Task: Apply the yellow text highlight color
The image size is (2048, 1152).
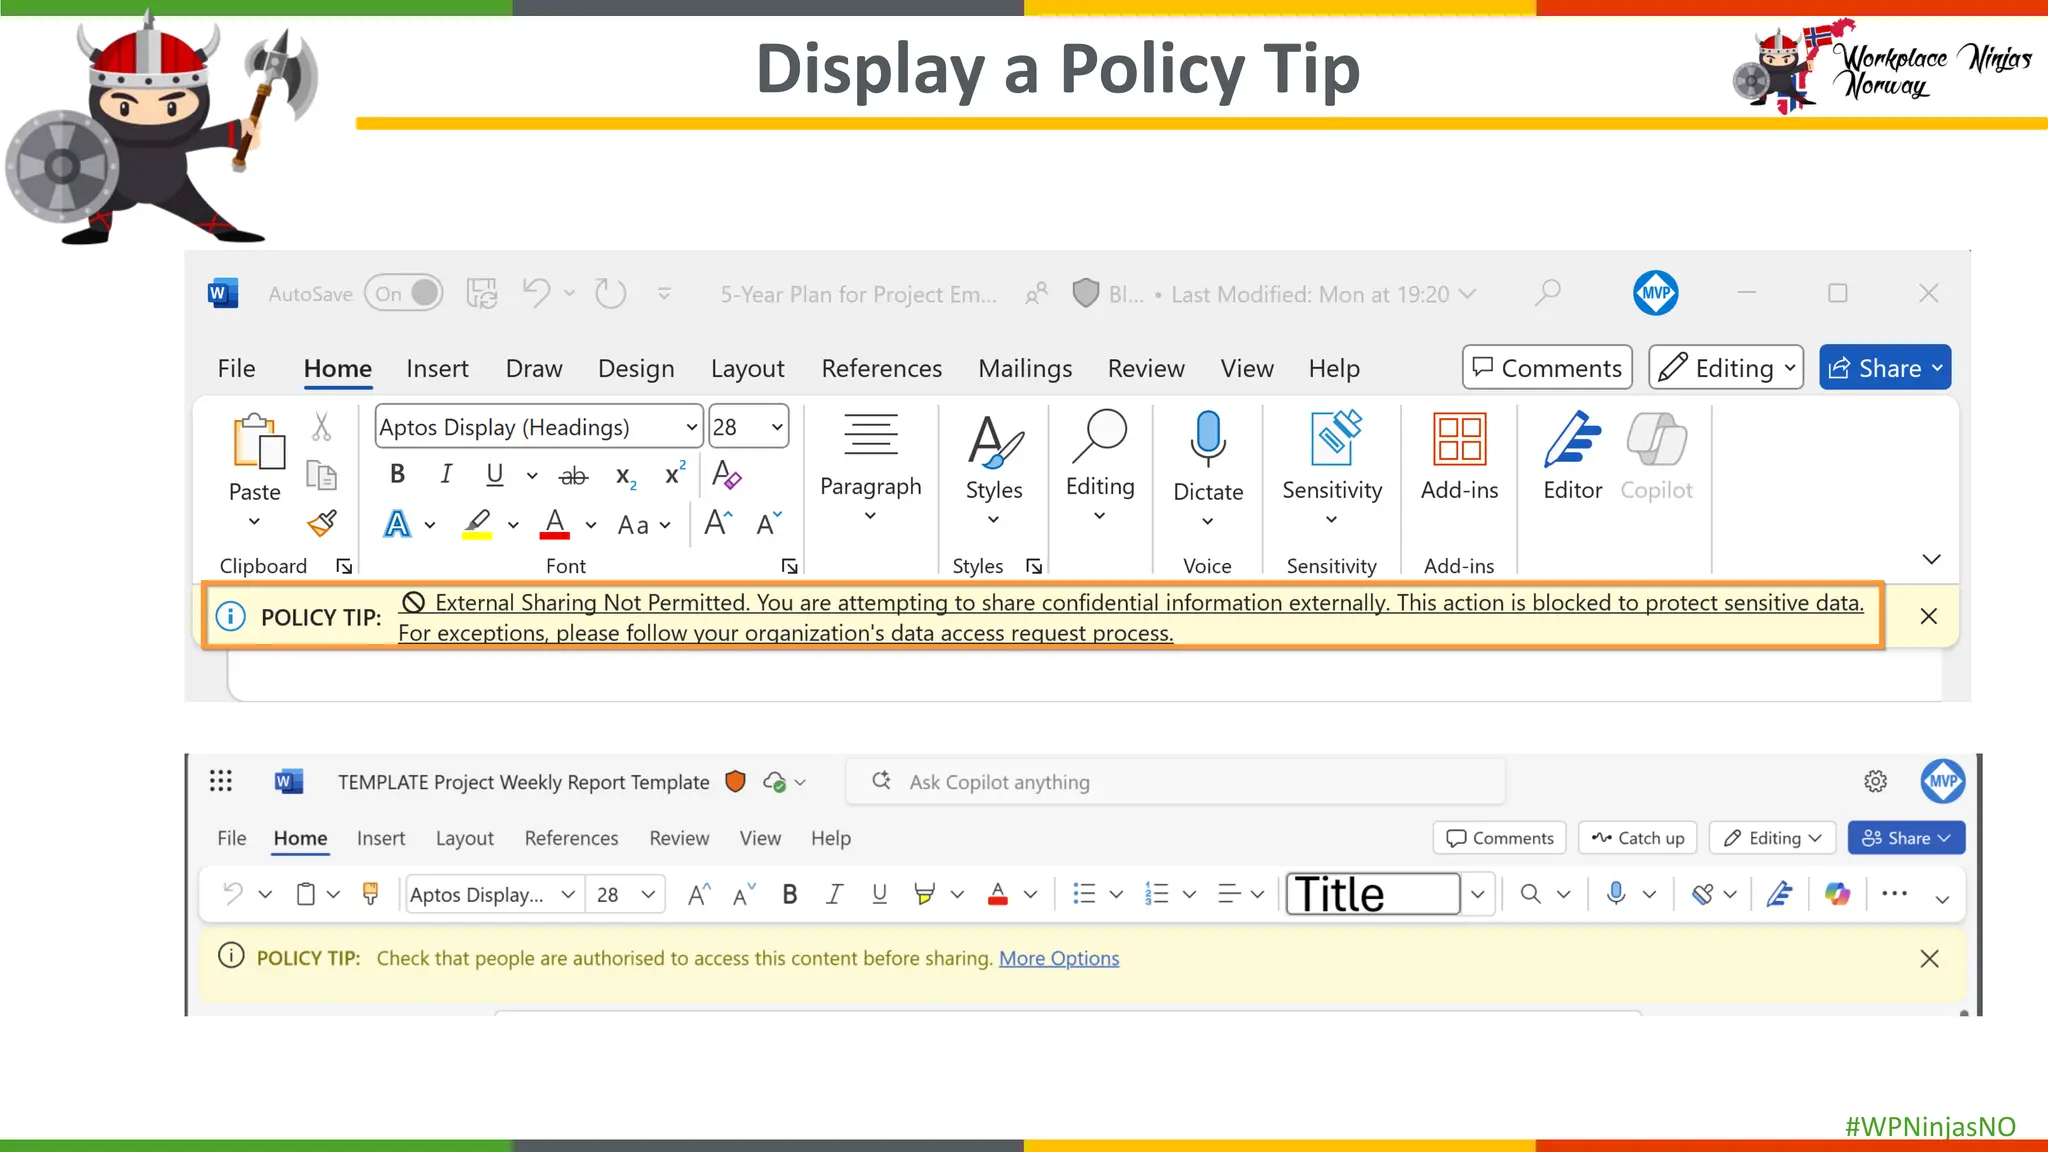Action: coord(477,523)
